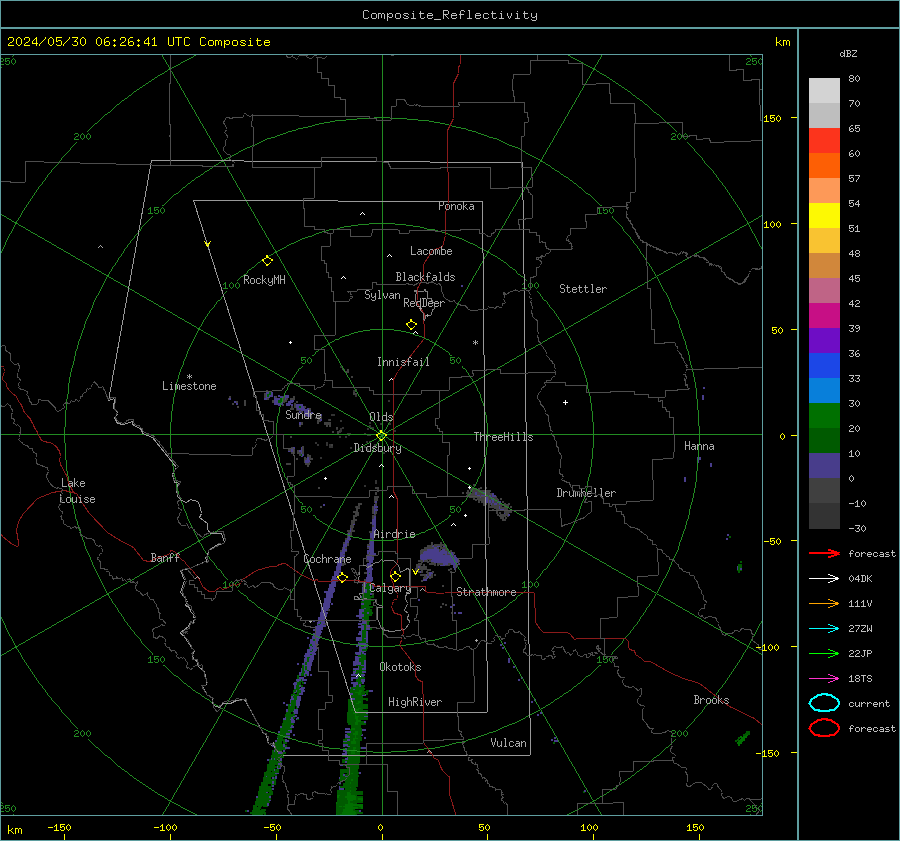Viewport: 900px width, 841px height.
Task: Click the white 80 dBZ color swatch
Action: pos(824,91)
